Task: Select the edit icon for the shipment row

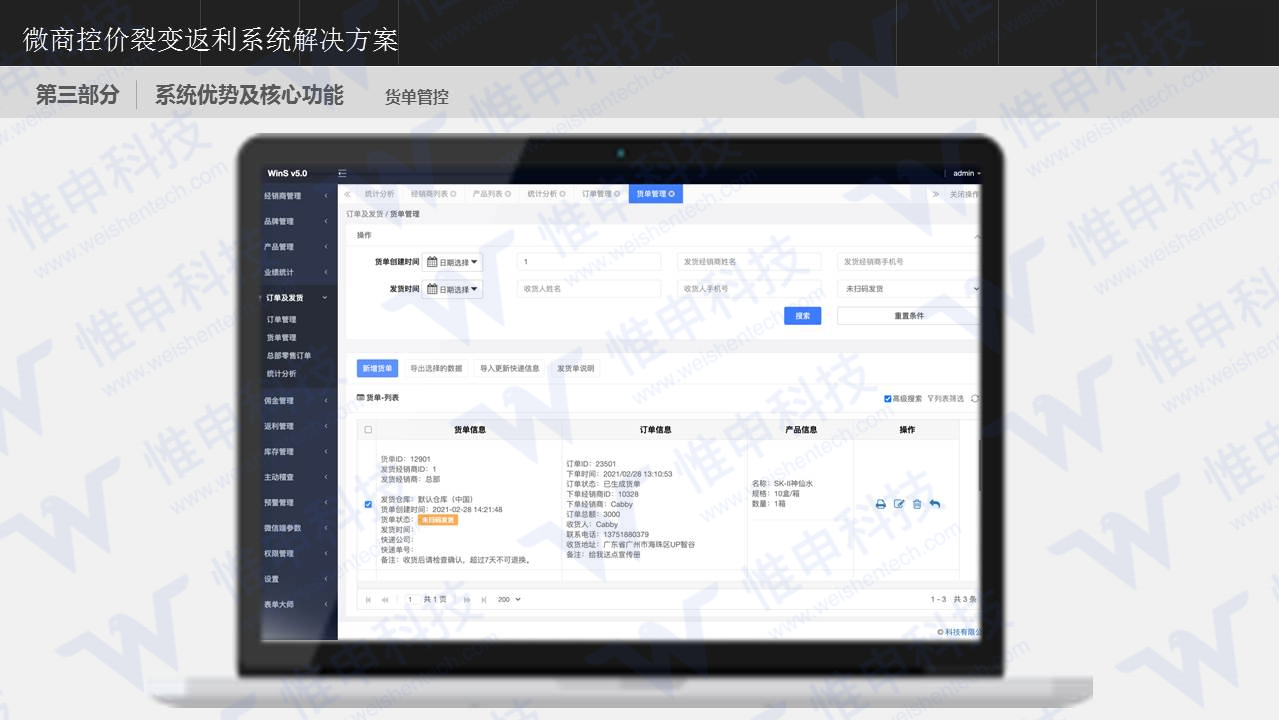Action: pyautogui.click(x=899, y=504)
